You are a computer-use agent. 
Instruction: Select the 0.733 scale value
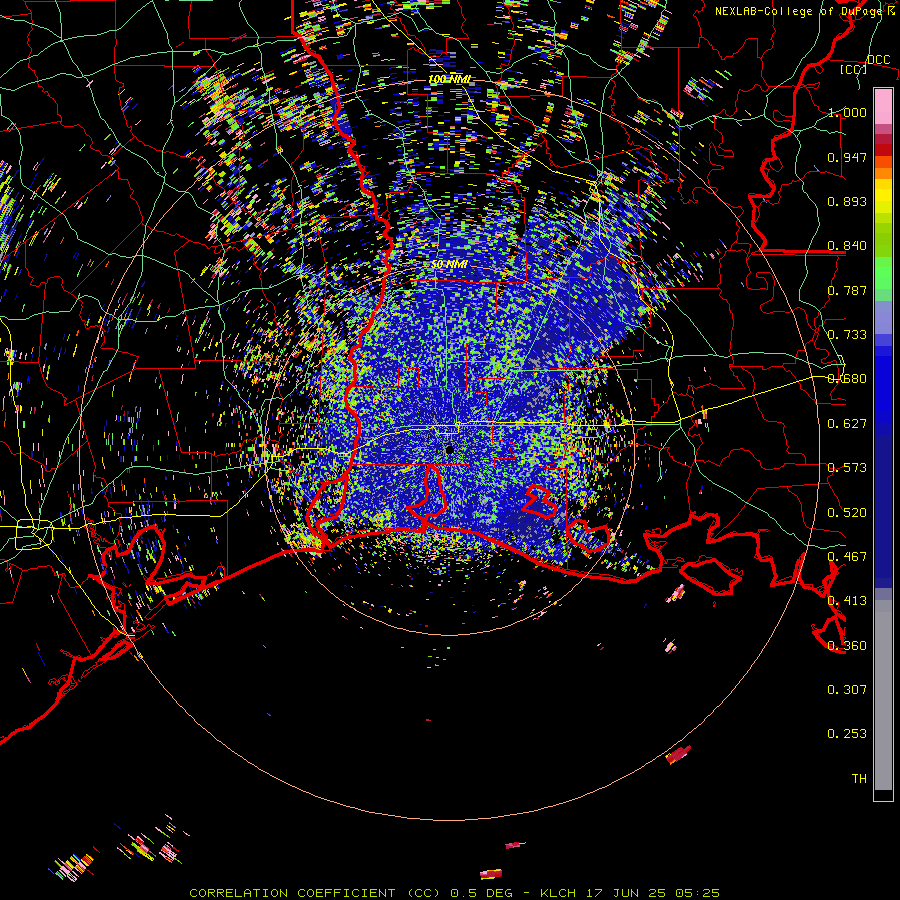click(847, 335)
